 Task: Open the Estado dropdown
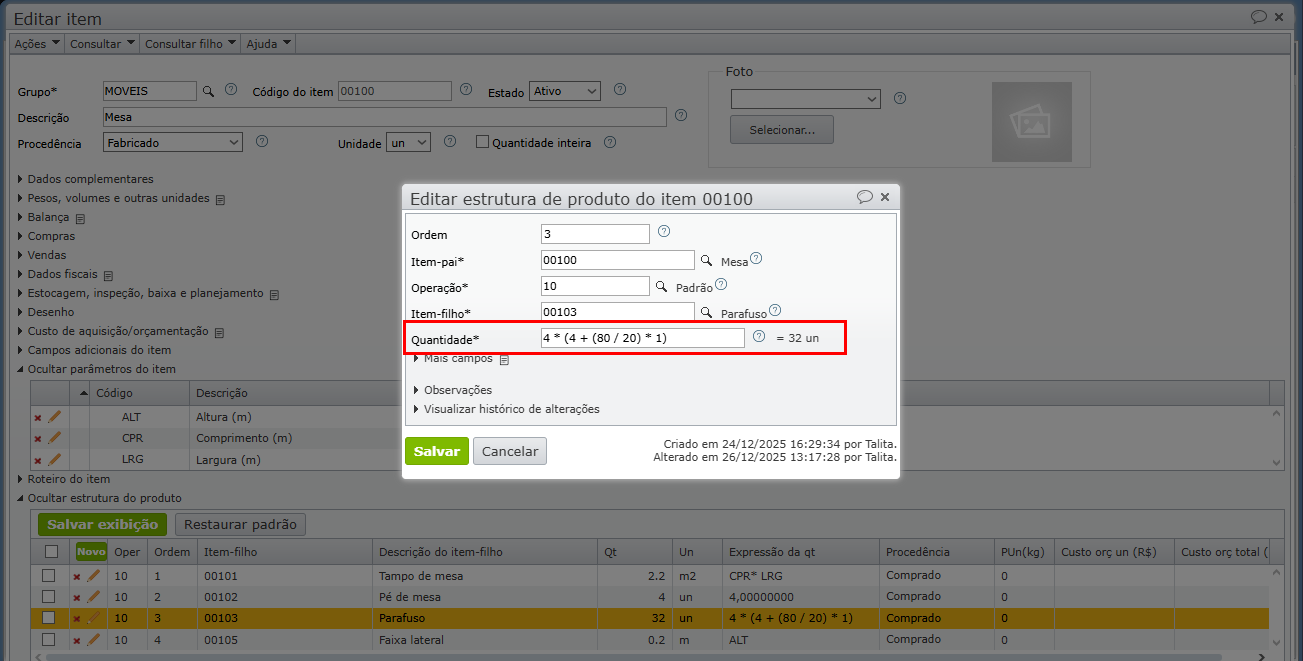click(x=565, y=91)
